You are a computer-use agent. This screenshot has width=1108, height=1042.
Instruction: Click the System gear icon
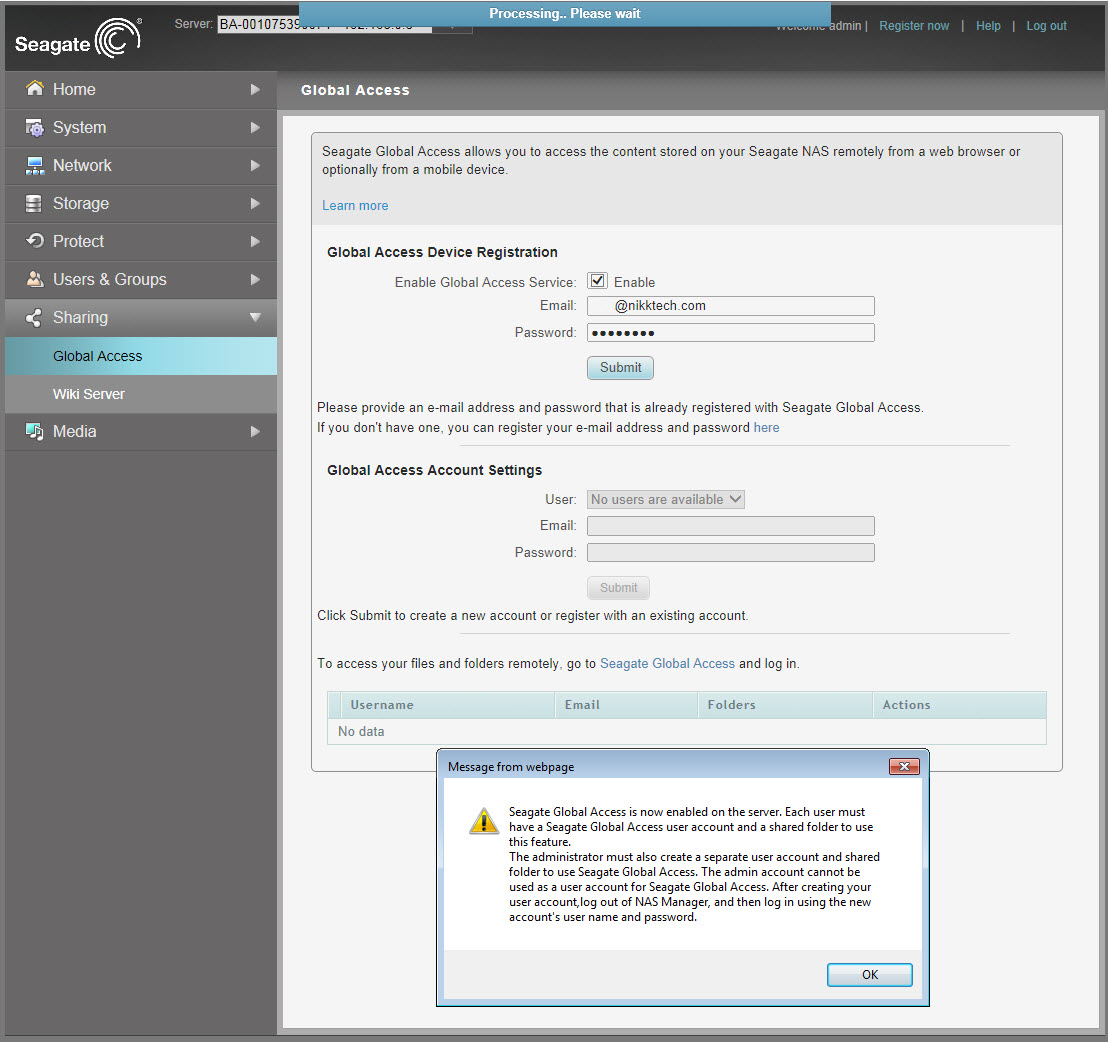tap(35, 127)
